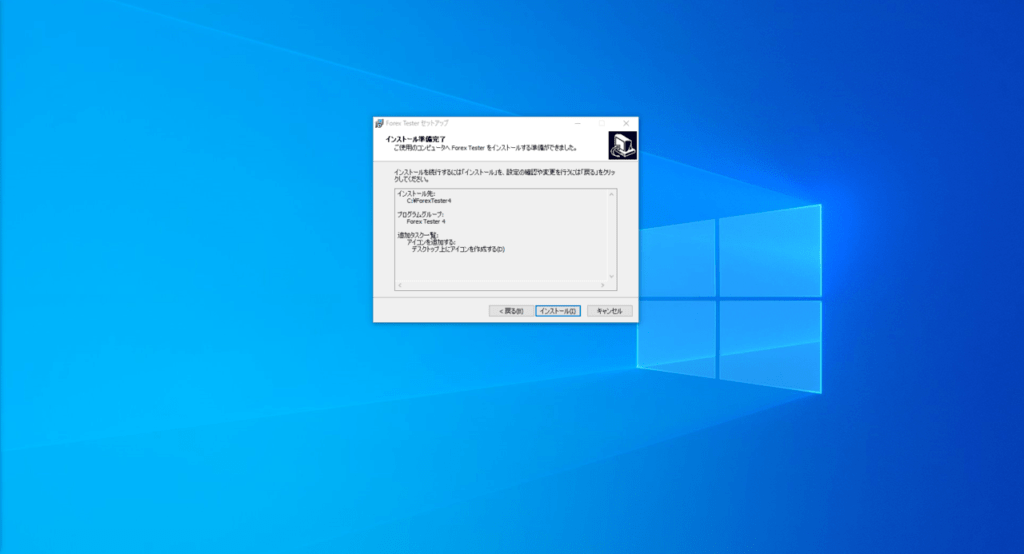Go back with the 戻る button
Screen dimensions: 1024x554
click(511, 311)
